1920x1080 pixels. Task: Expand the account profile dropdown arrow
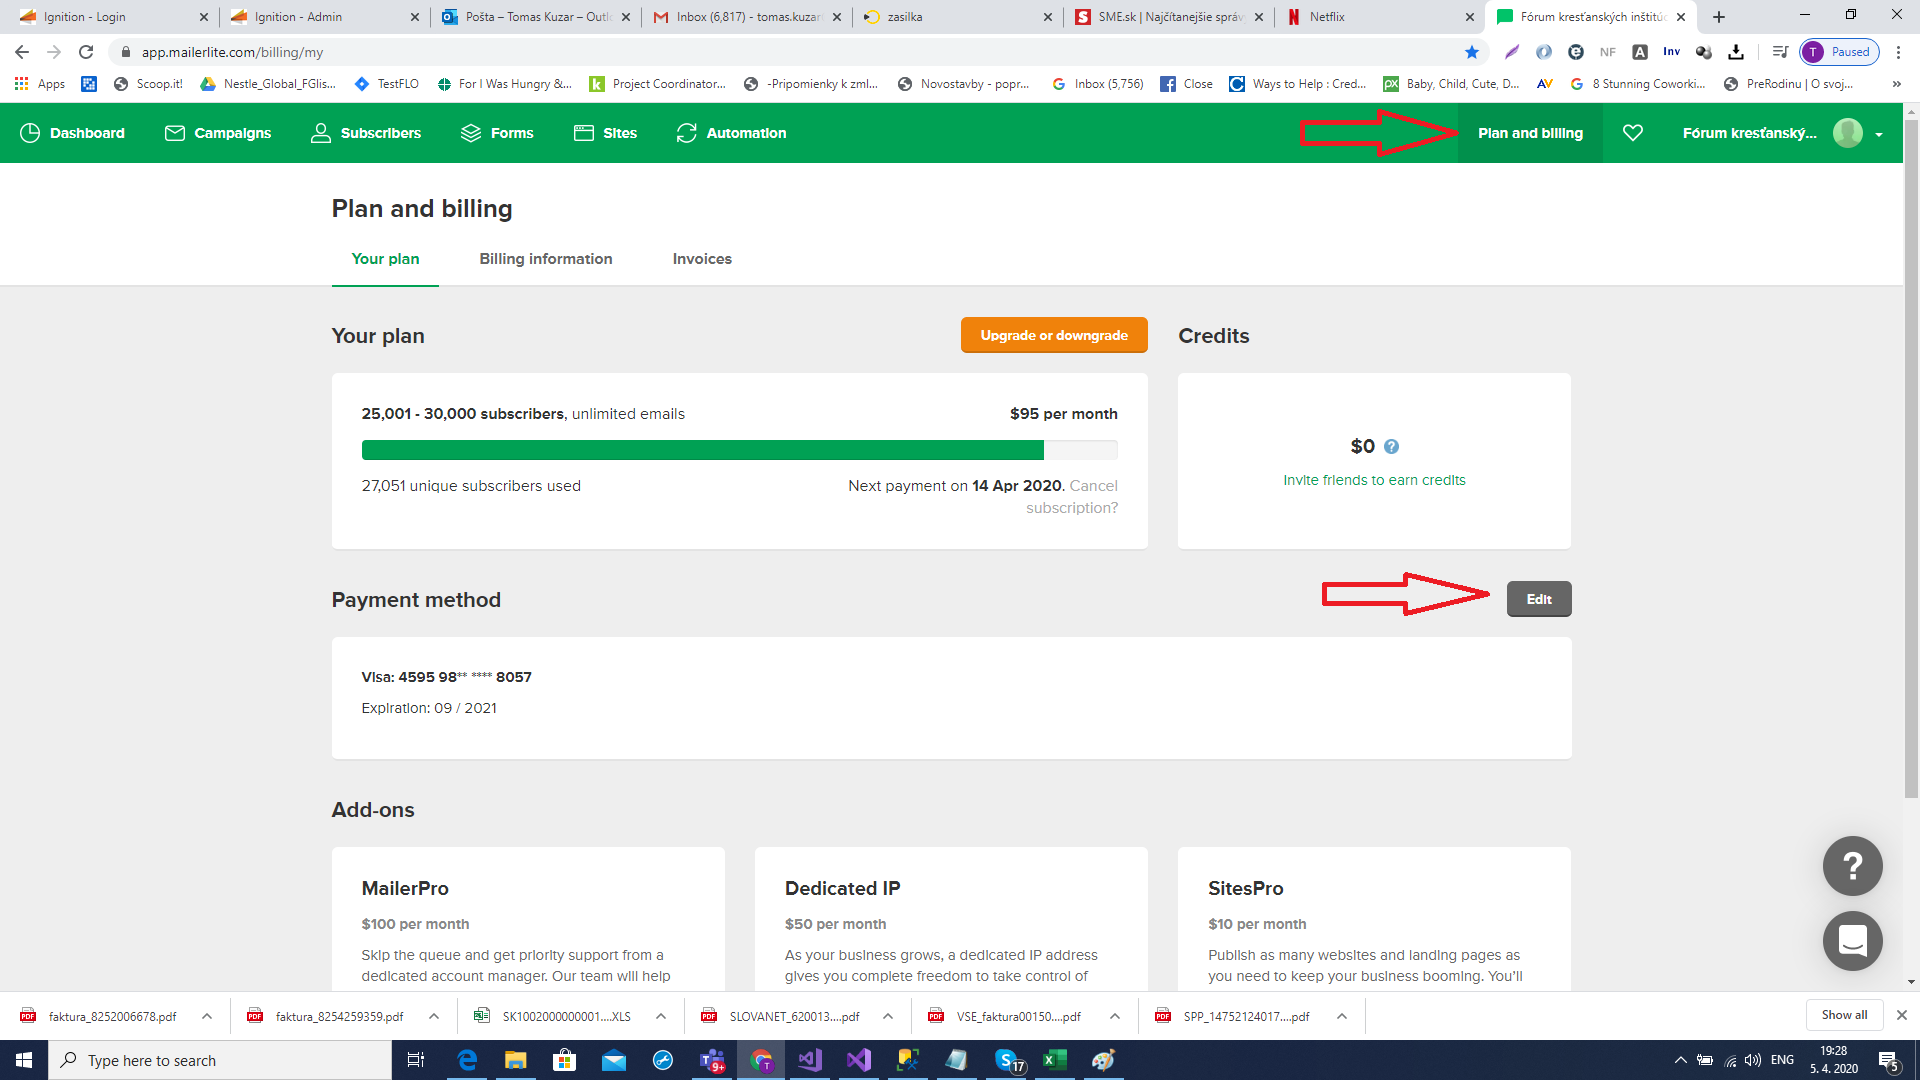click(x=1879, y=134)
